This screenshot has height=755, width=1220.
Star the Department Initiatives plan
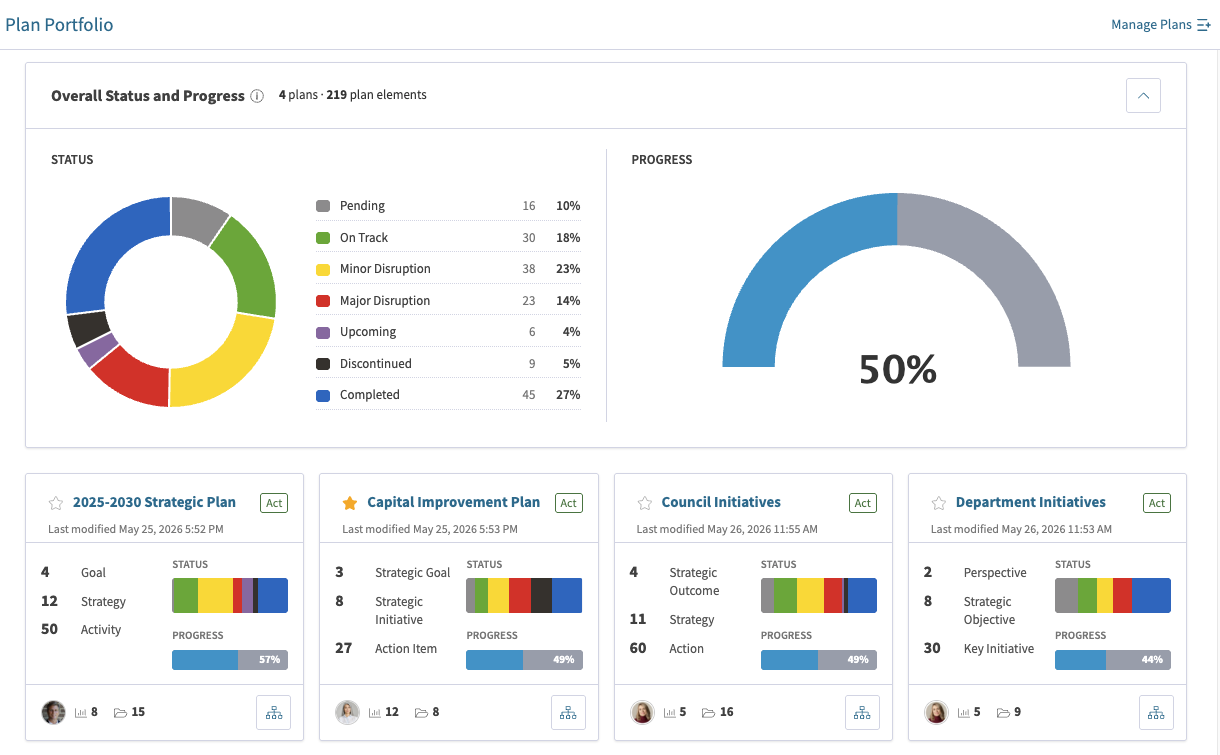pyautogui.click(x=938, y=503)
